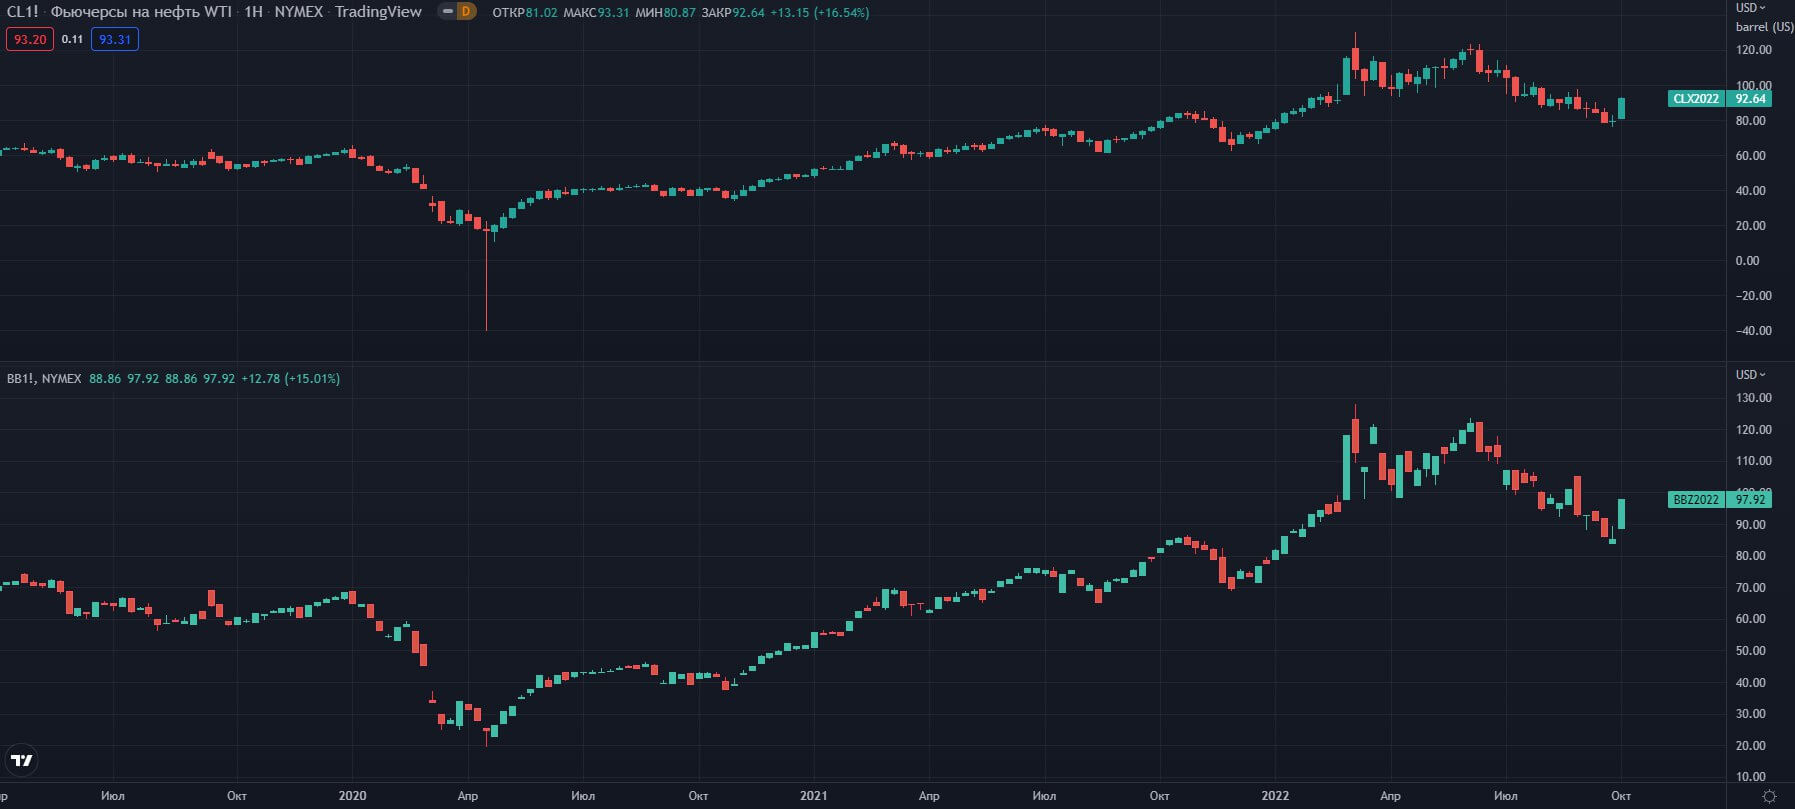Click the +13.15 (+16.54%) change value
1795x809 pixels.
819,13
